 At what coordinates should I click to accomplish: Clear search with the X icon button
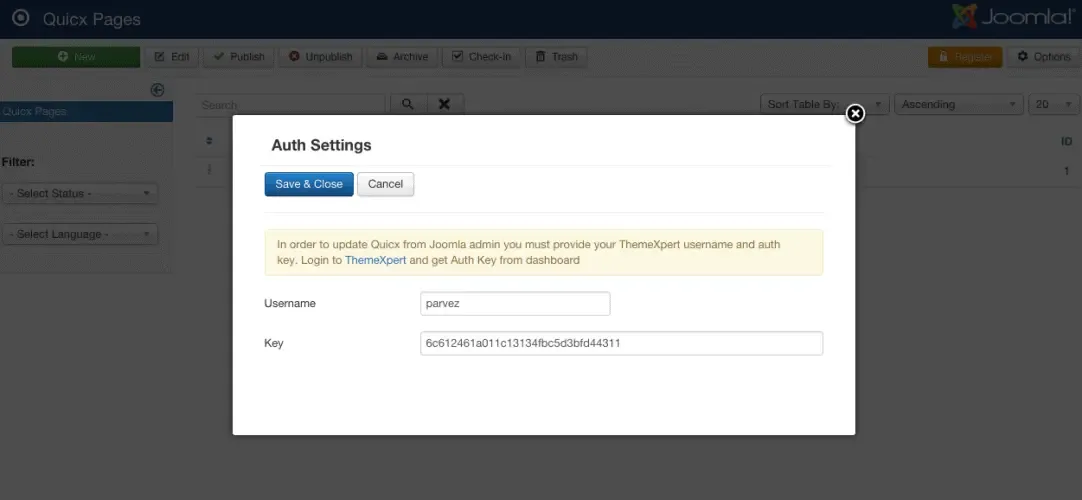coord(445,104)
